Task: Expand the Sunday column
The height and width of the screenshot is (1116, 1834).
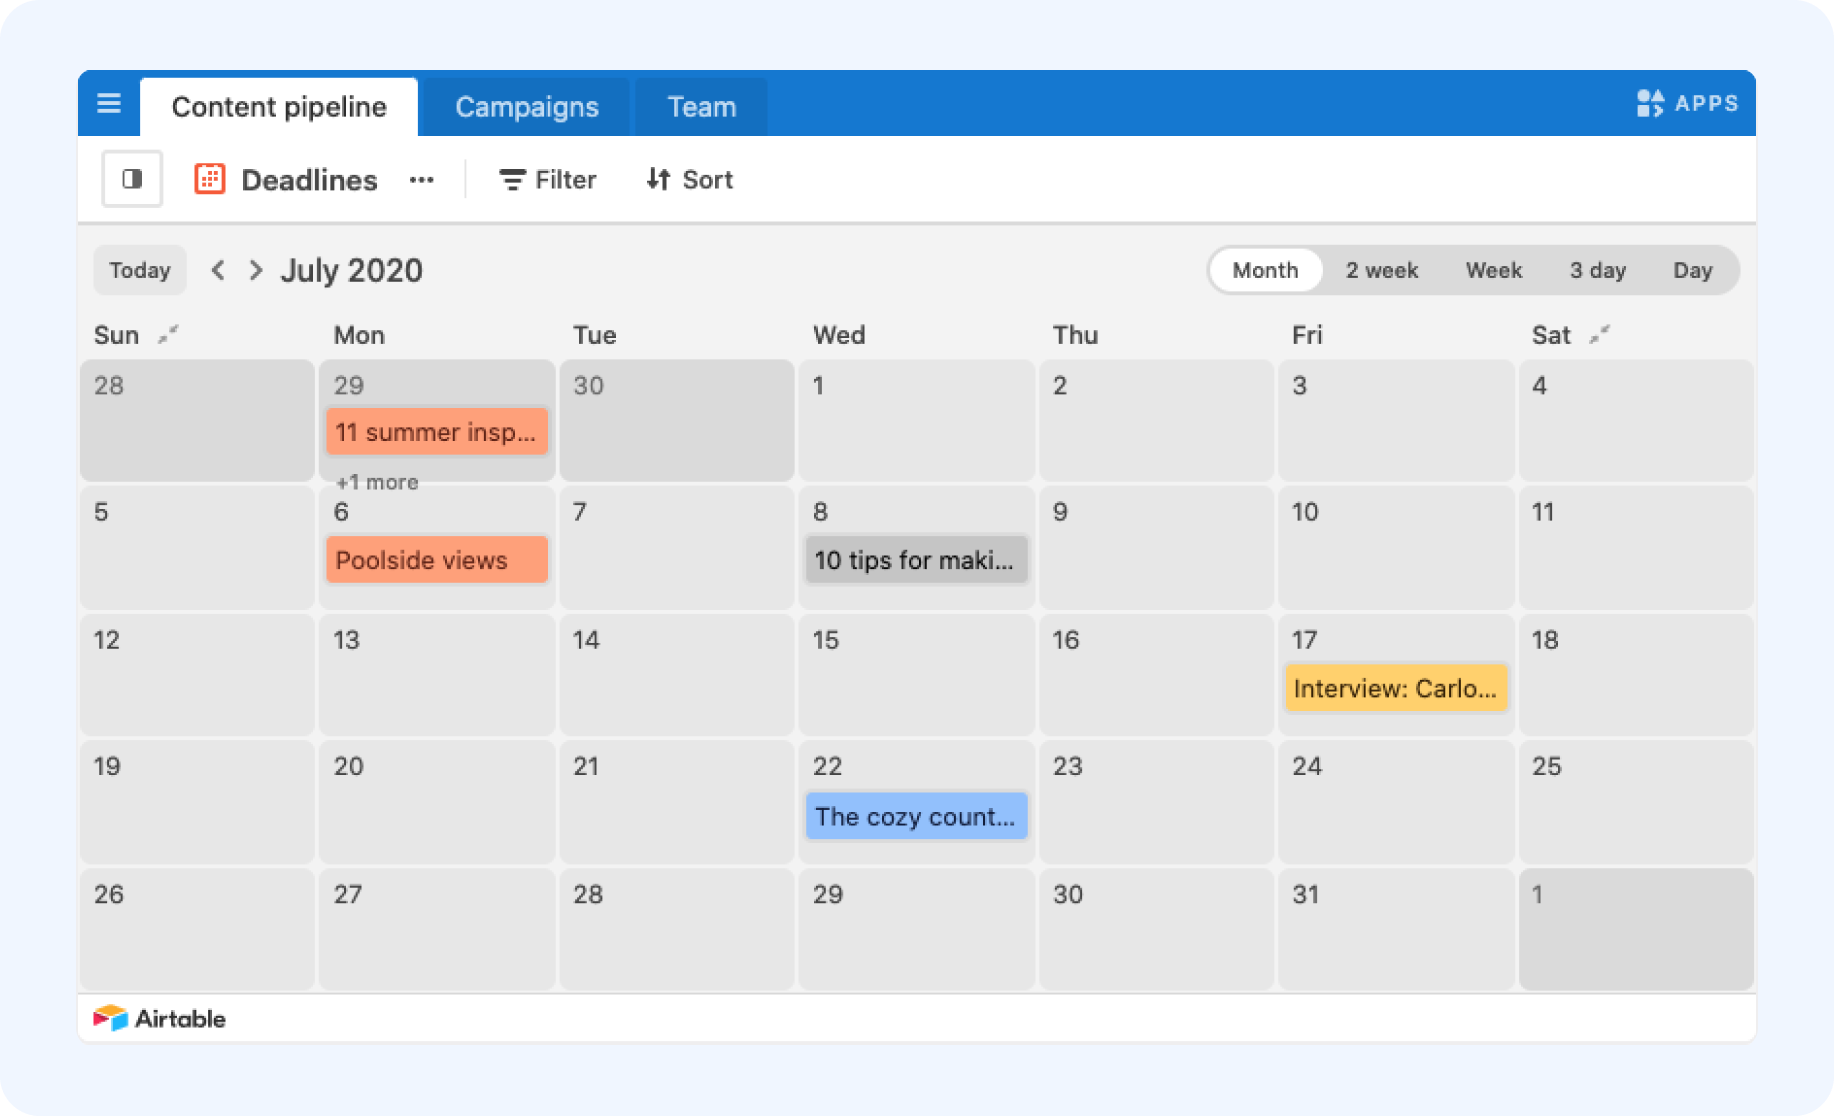Action: (167, 334)
